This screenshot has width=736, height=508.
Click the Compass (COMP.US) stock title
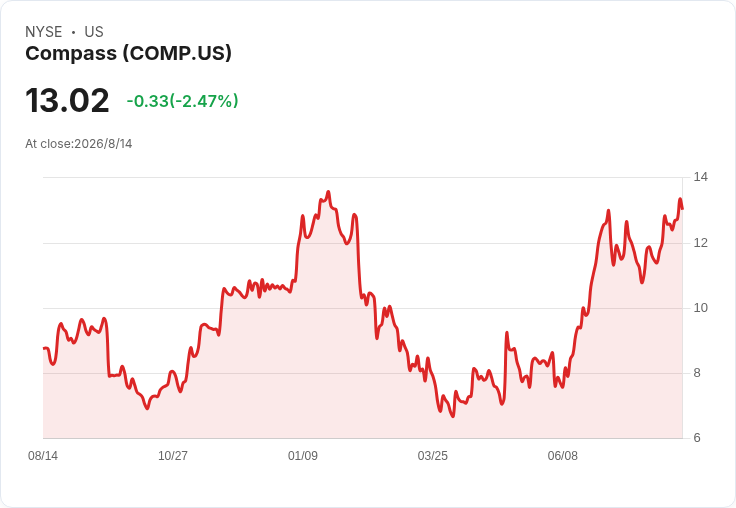(128, 54)
